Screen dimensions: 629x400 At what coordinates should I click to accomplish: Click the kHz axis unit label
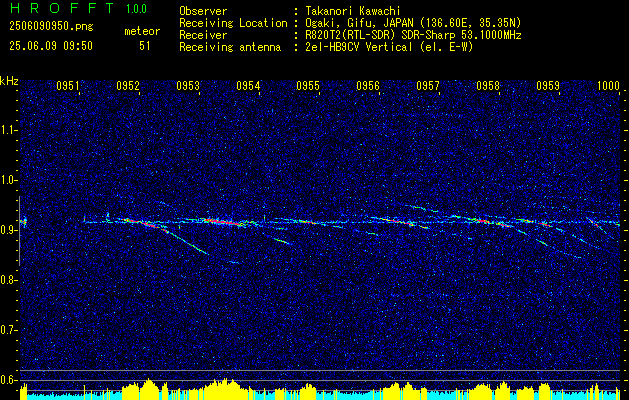(9, 81)
